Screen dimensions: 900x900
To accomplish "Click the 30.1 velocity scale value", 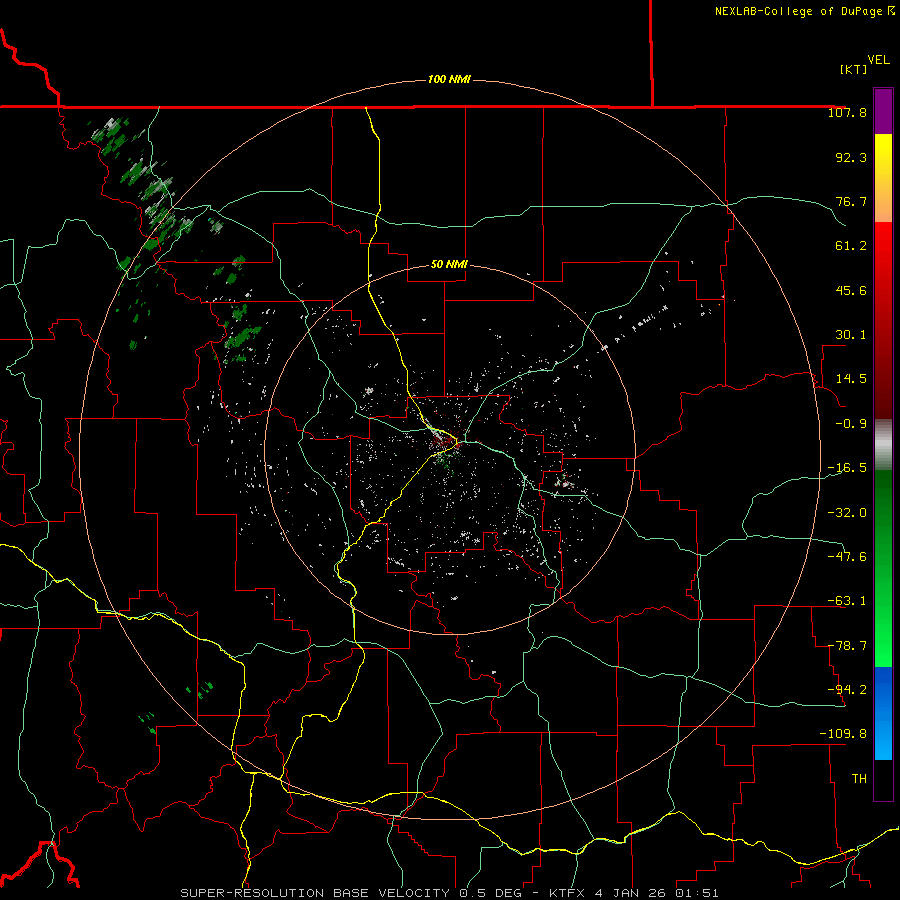I will tap(851, 335).
